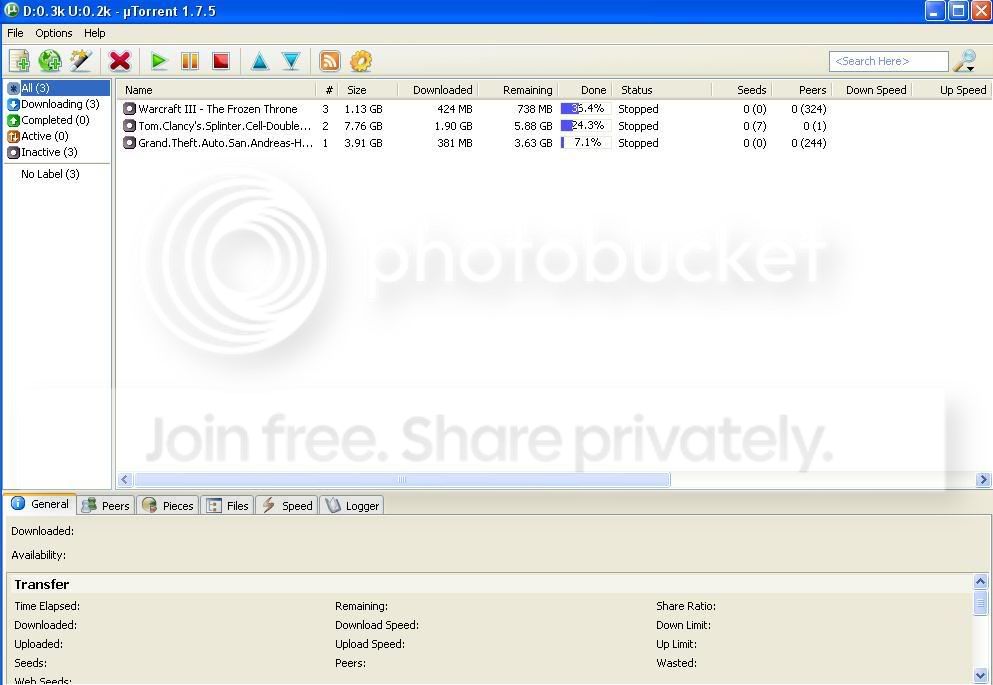Sort by the Done column header

[x=585, y=90]
